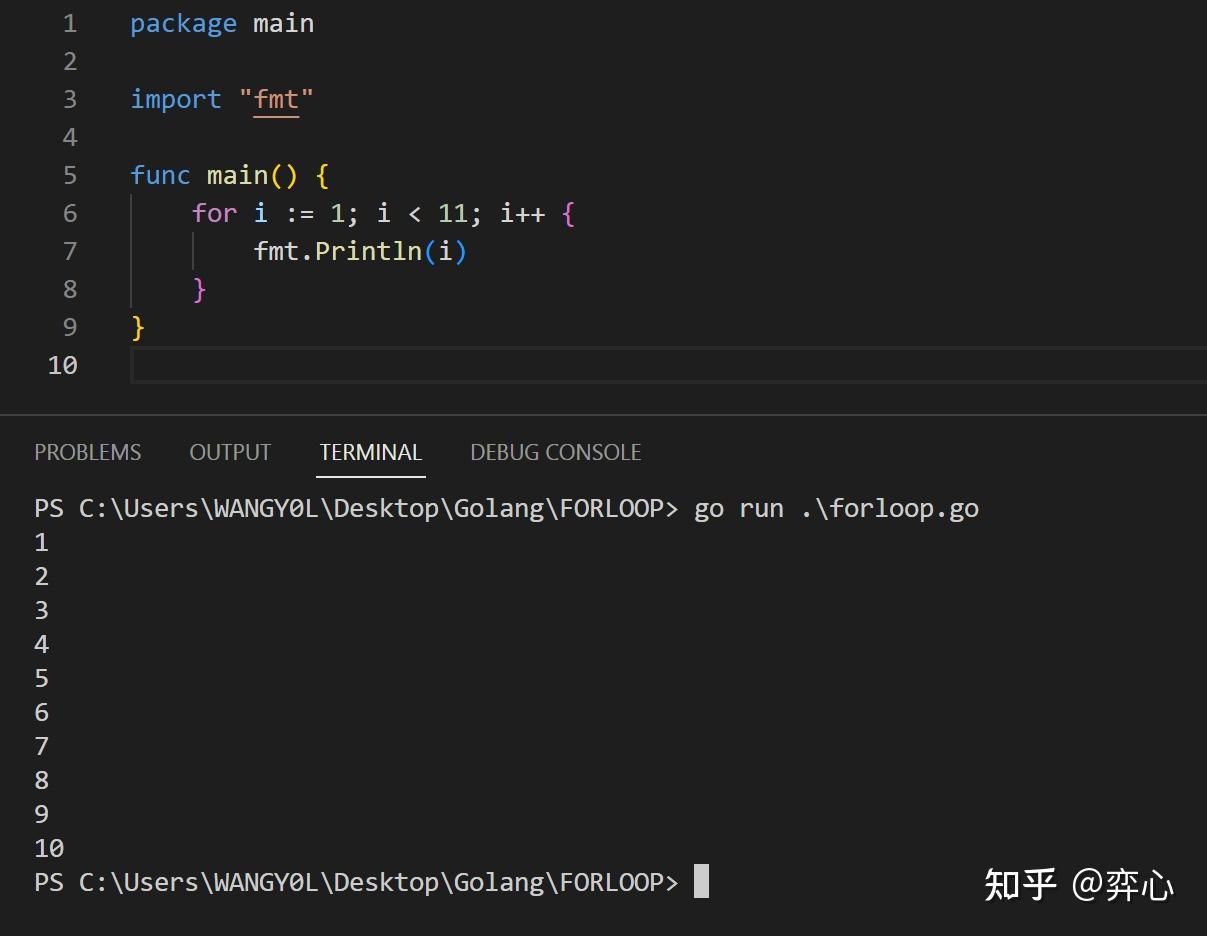Click the blinking terminal cursor block
Screen dimensions: 1207x936
701,882
